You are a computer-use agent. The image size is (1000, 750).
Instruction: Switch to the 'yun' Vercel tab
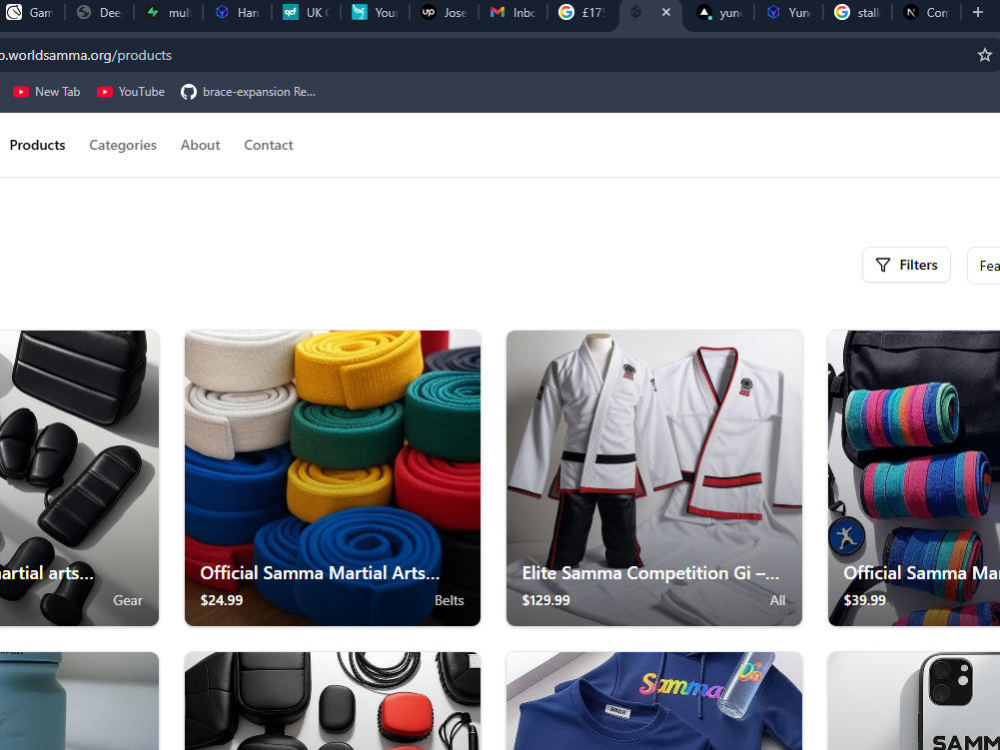point(719,12)
